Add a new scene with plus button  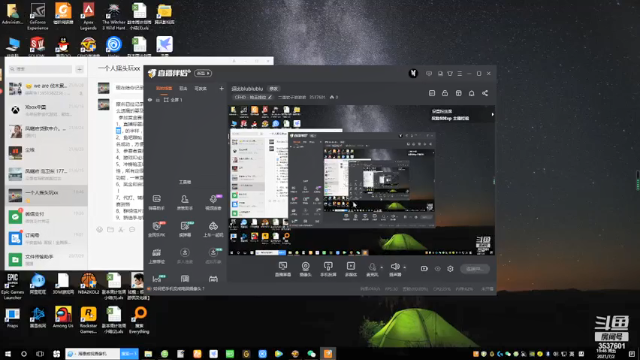point(221,89)
